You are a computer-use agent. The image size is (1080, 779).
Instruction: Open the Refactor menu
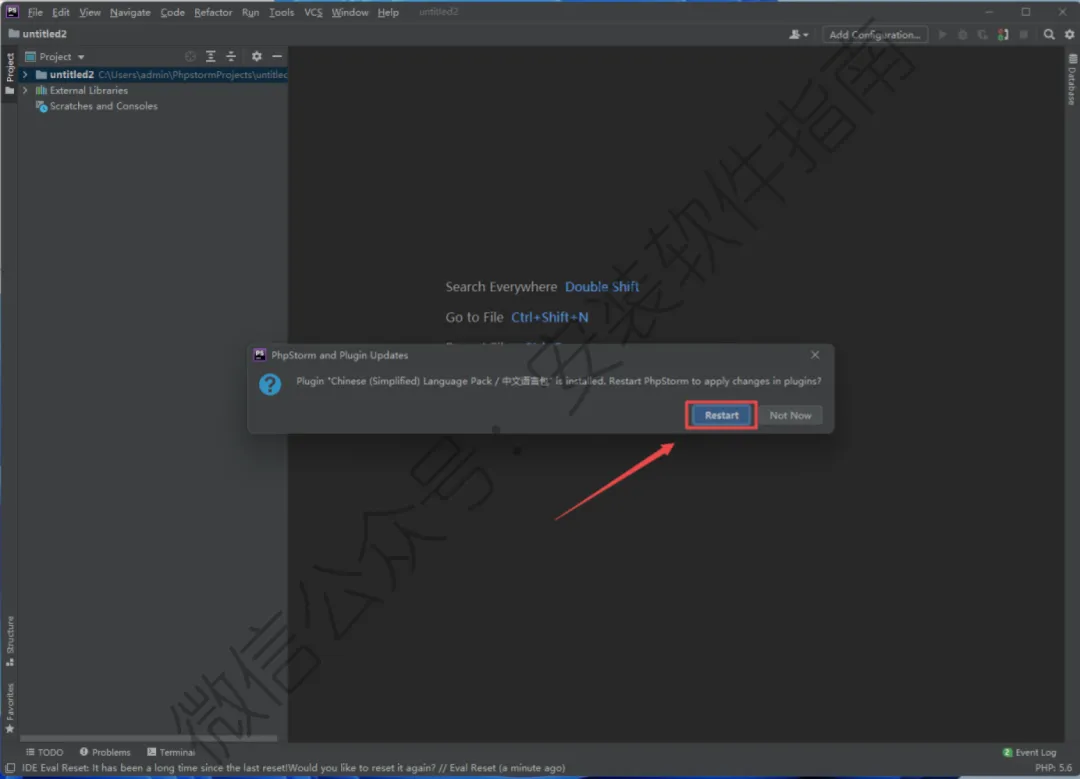pyautogui.click(x=213, y=12)
